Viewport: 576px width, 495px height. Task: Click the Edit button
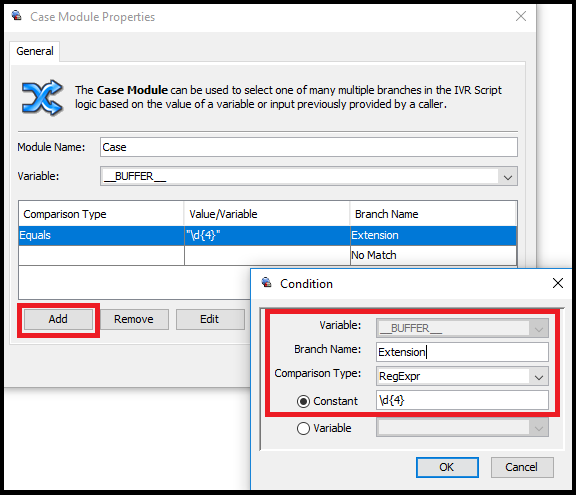point(210,319)
